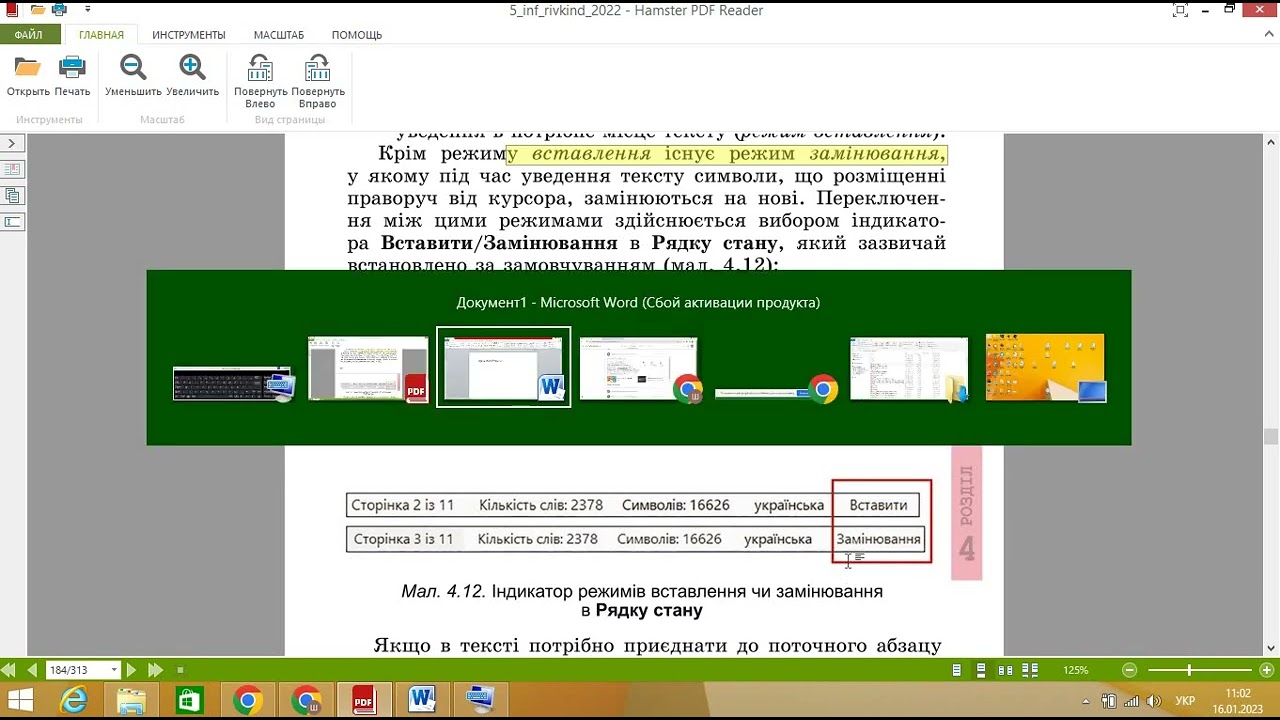Click the open-folder icon in the title bar

[38, 10]
